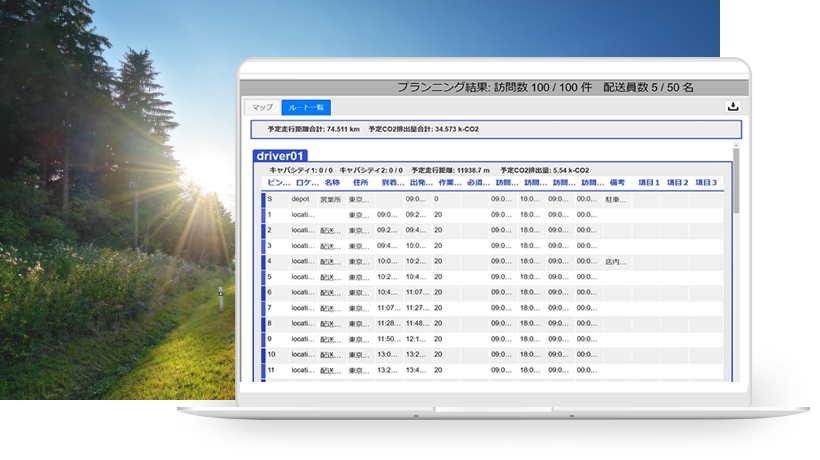This screenshot has width=820, height=460.
Task: Click the プランニング結果 title bar text
Action: (x=545, y=87)
